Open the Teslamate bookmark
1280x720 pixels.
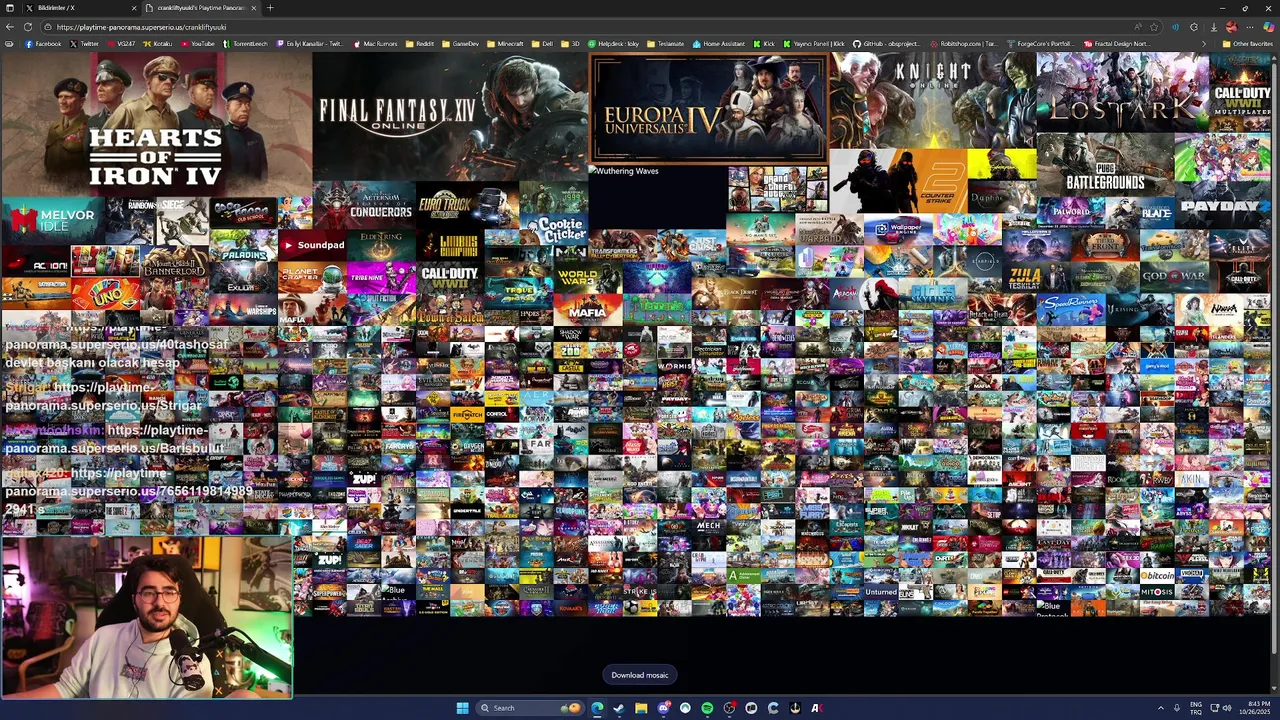[x=665, y=44]
